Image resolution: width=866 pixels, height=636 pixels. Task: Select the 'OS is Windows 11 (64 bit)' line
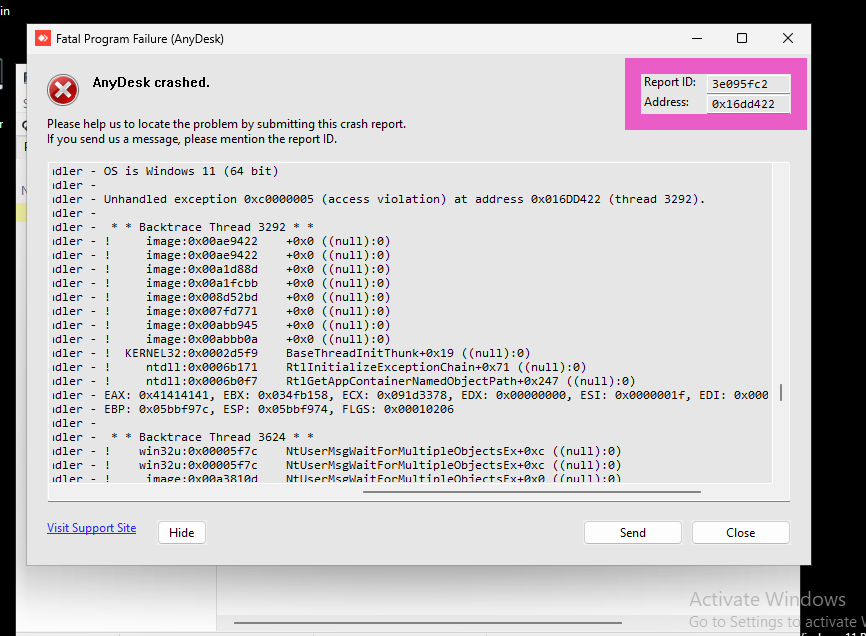click(165, 171)
